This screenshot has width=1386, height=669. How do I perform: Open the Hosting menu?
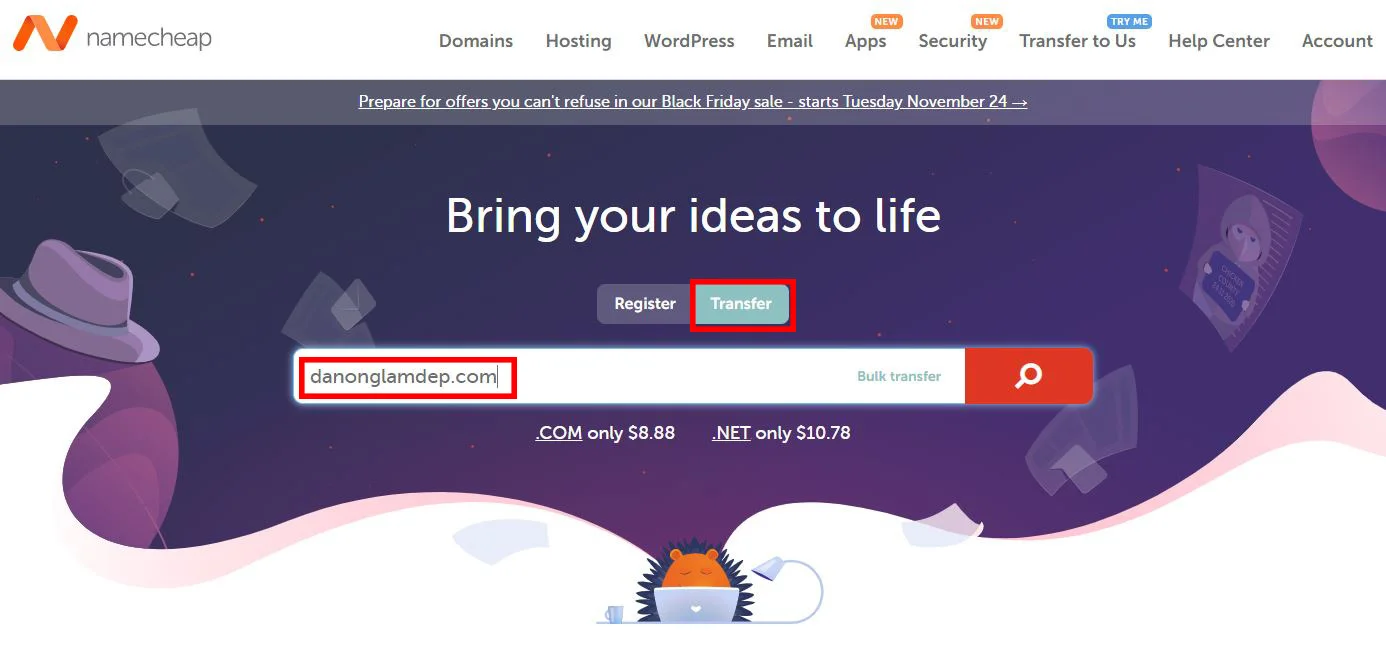click(578, 41)
